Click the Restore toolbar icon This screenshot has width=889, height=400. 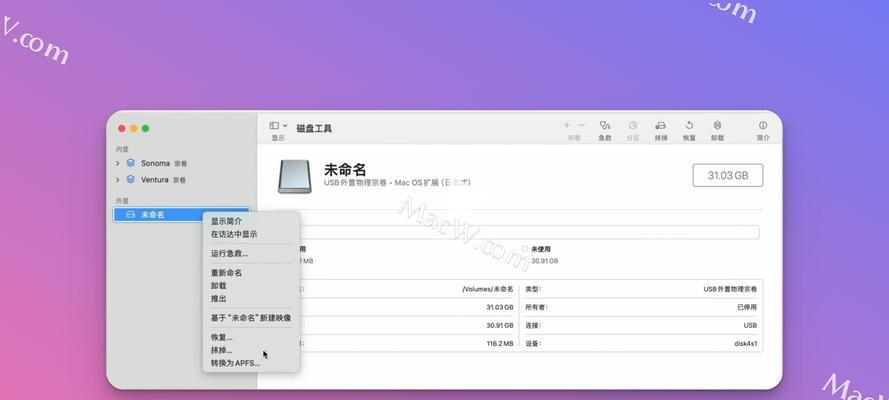coord(689,125)
